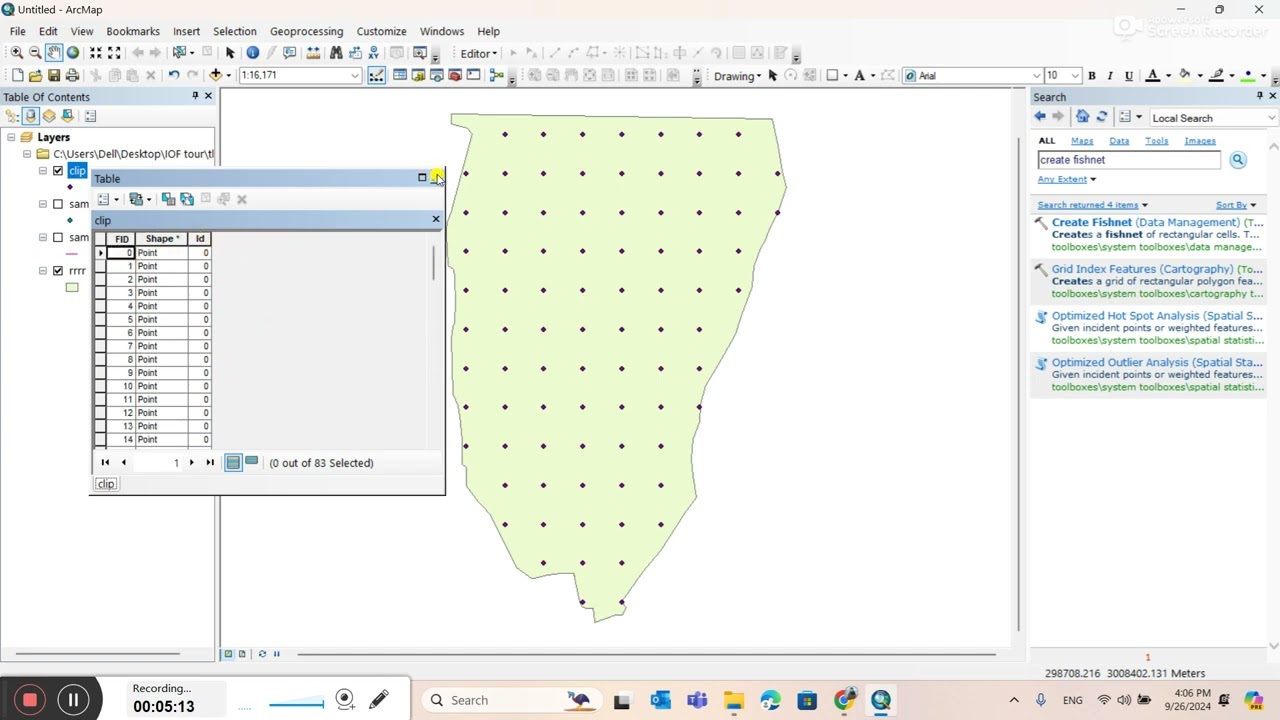The height and width of the screenshot is (720, 1280).
Task: Click the Full Extent globe icon
Action: [x=73, y=53]
